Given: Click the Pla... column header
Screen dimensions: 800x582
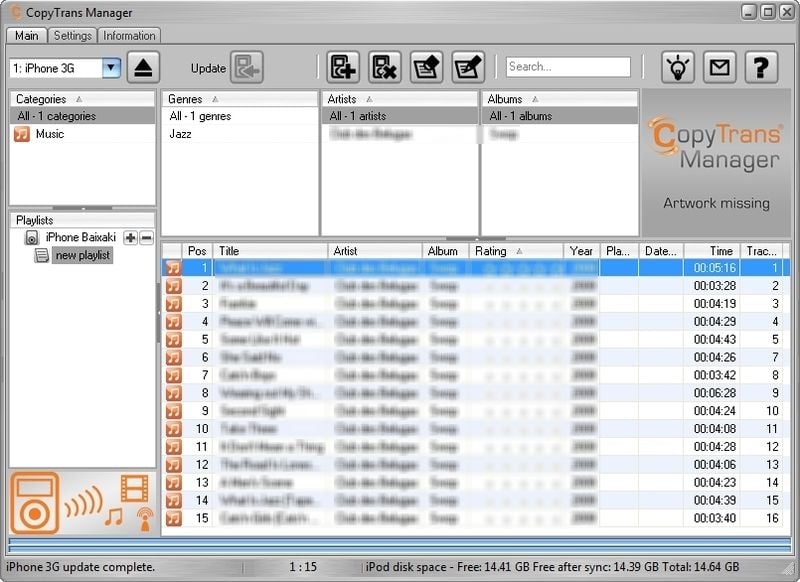Looking at the screenshot, I should point(619,251).
